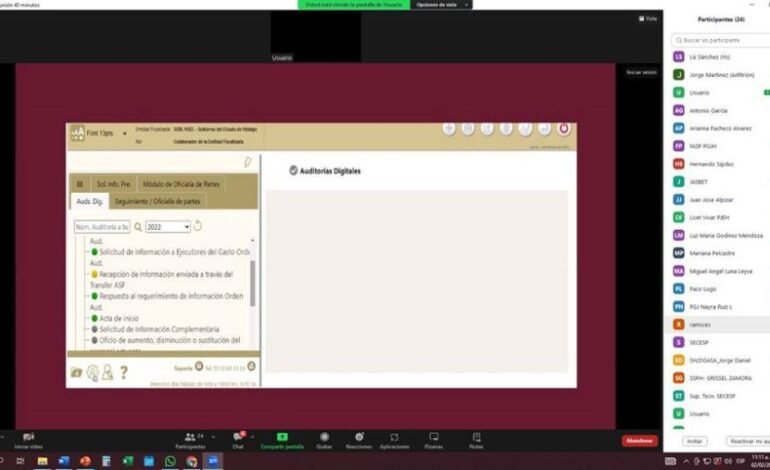Click the magnifier search icon beside audit number

(x=138, y=227)
